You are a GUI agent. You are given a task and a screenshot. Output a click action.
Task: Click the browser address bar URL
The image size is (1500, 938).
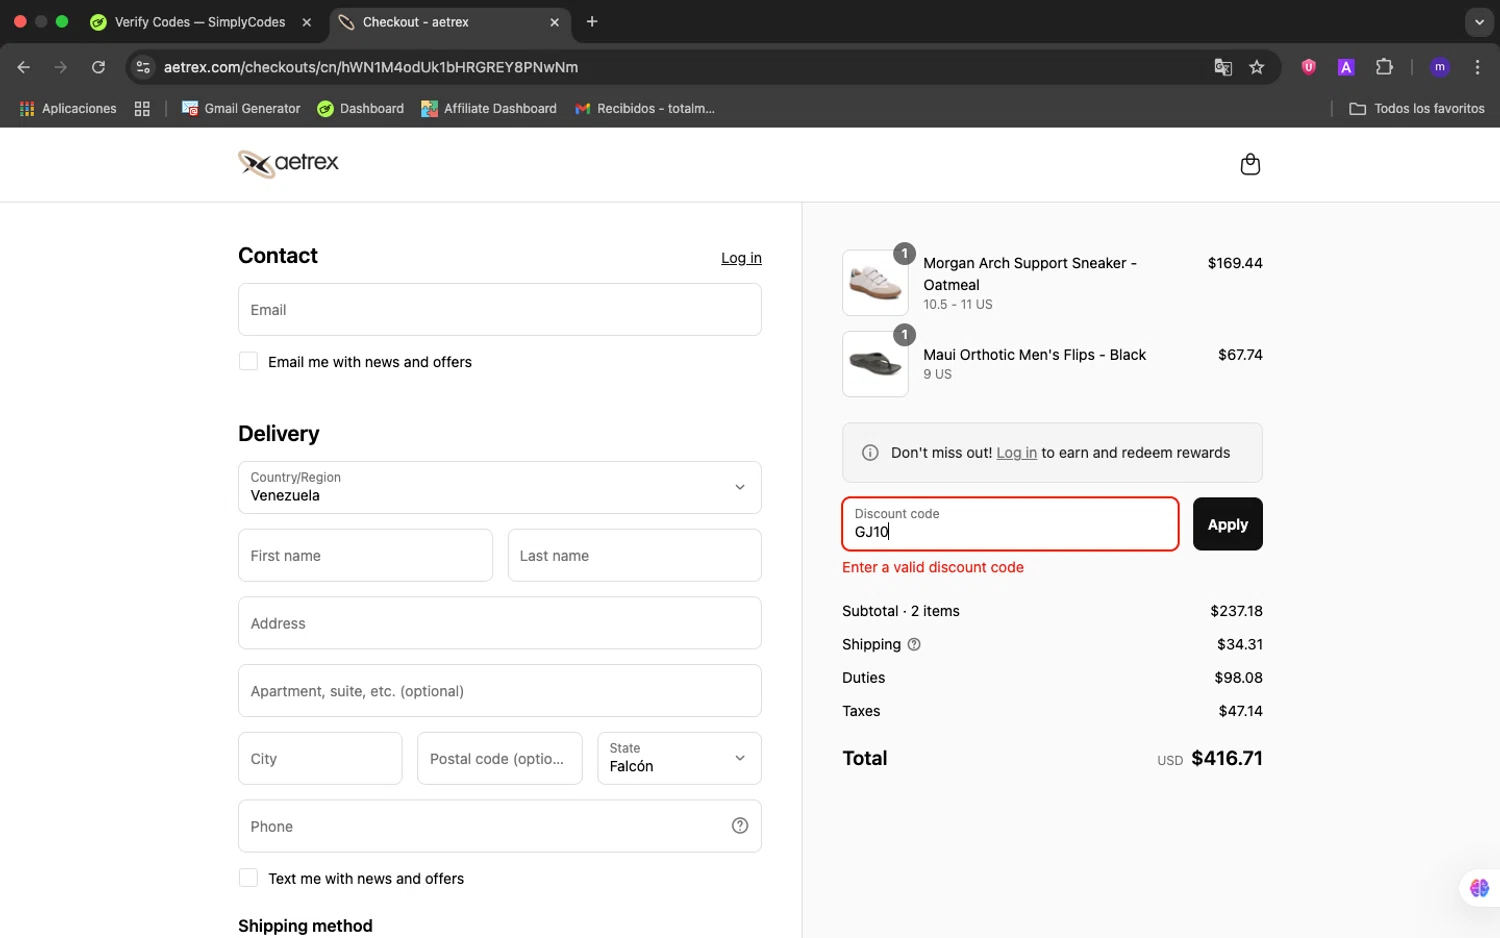[x=371, y=67]
